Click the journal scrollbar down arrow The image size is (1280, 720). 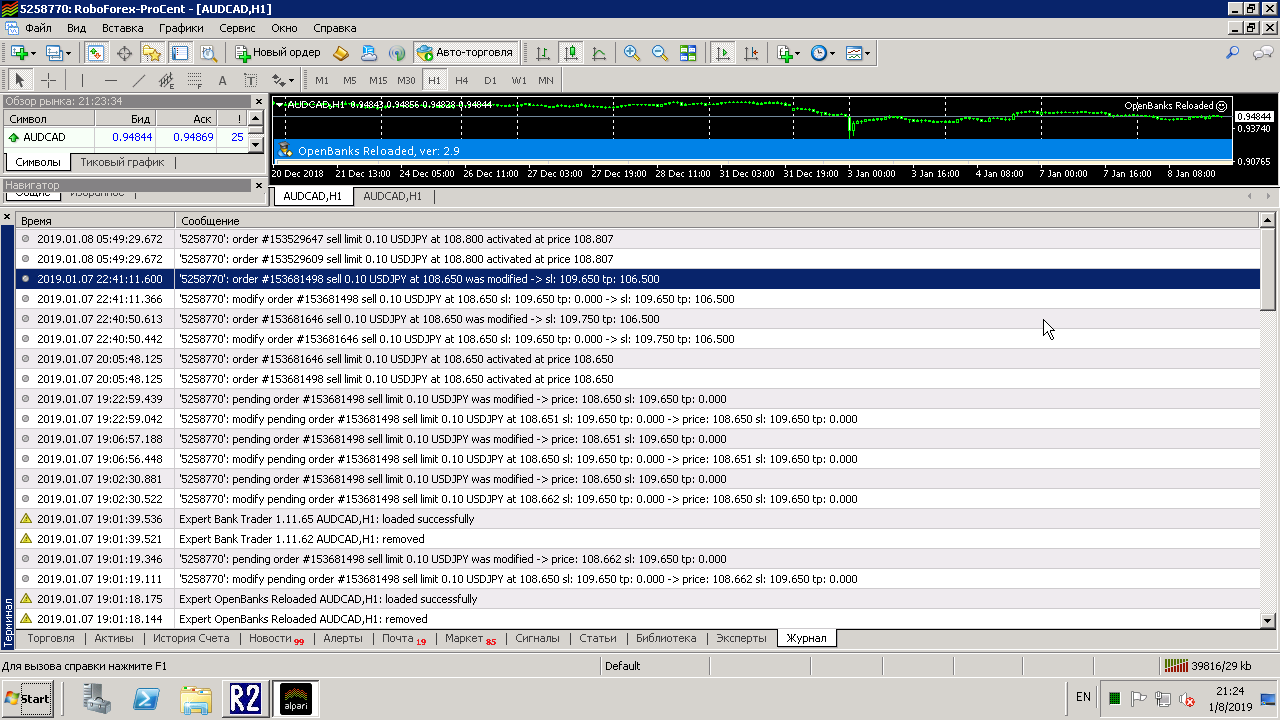coord(1268,621)
